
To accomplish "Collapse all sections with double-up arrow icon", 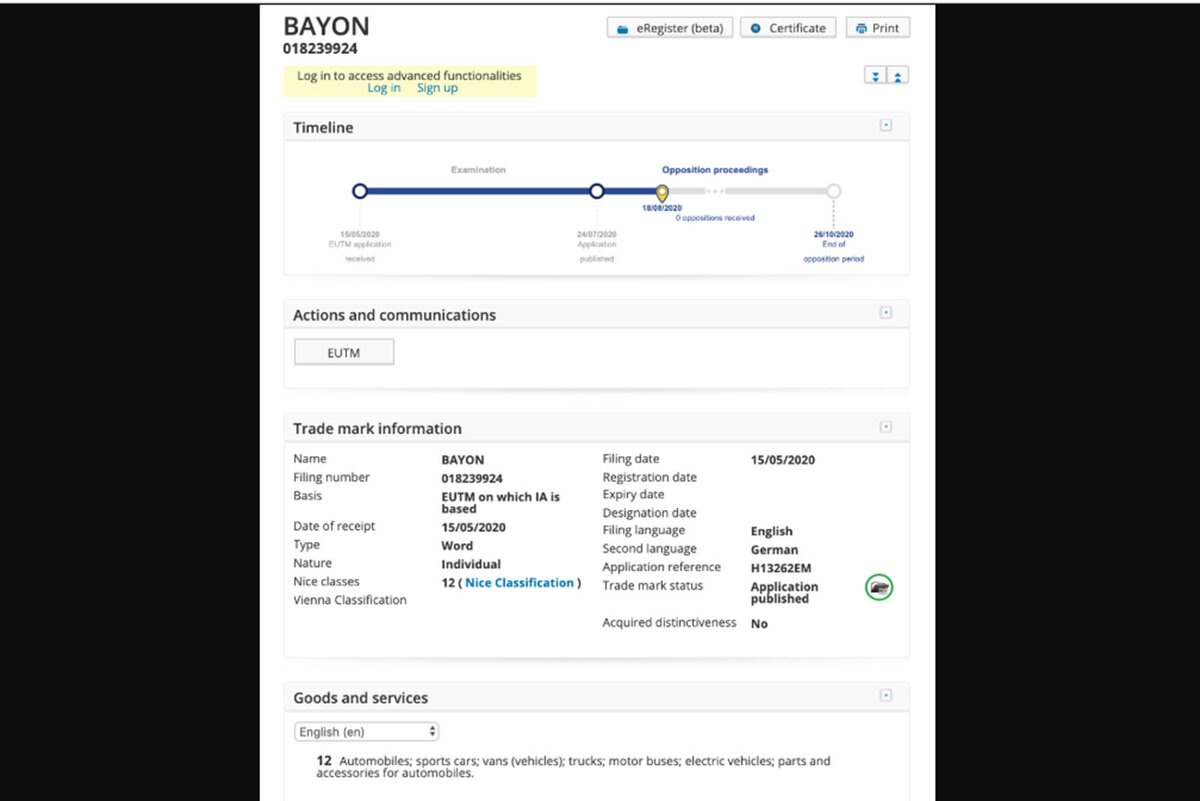I will [898, 76].
